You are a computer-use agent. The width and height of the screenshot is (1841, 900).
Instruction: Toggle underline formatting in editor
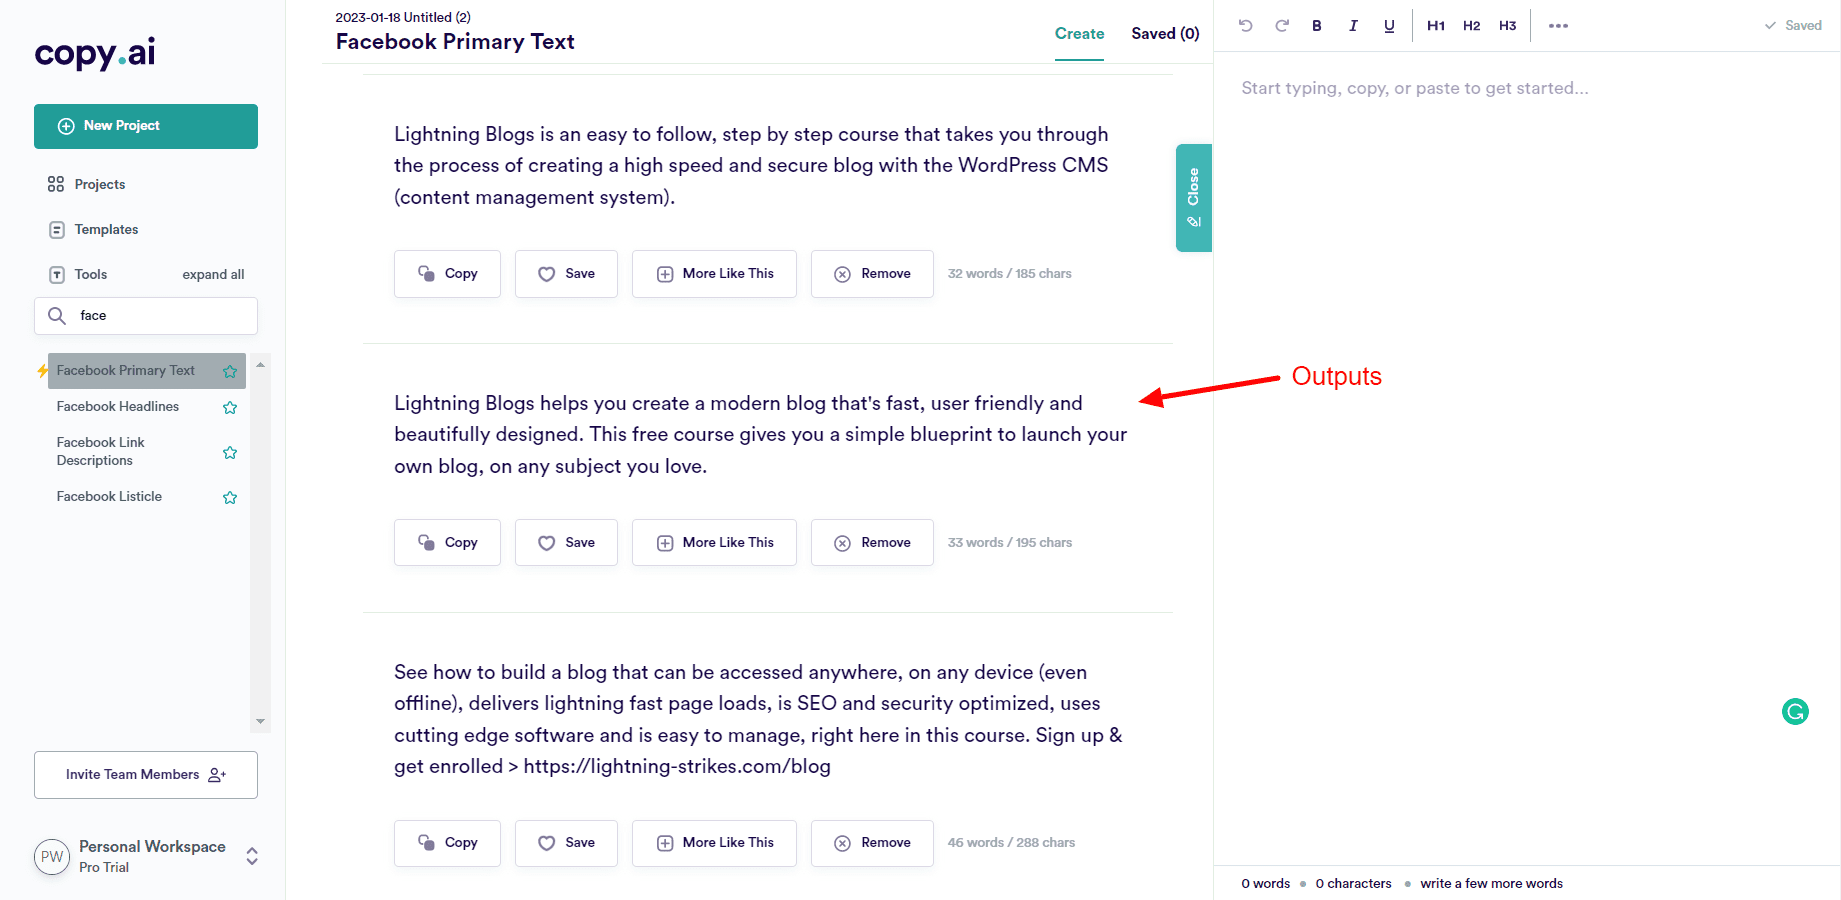pyautogui.click(x=1389, y=26)
